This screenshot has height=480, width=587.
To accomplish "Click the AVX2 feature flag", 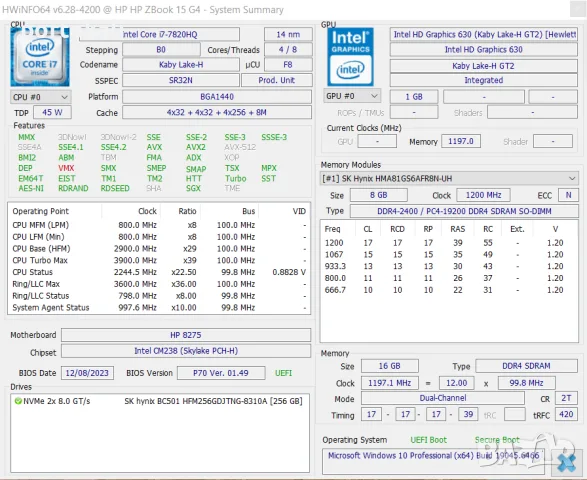I will (x=195, y=147).
